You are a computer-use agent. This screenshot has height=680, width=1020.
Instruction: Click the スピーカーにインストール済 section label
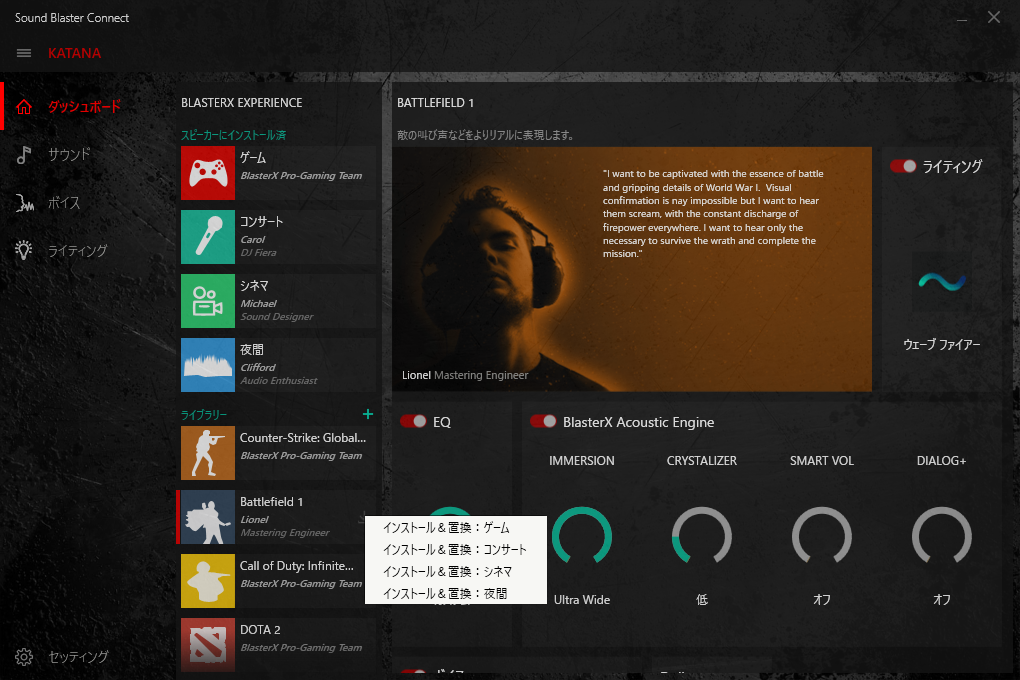pos(233,135)
